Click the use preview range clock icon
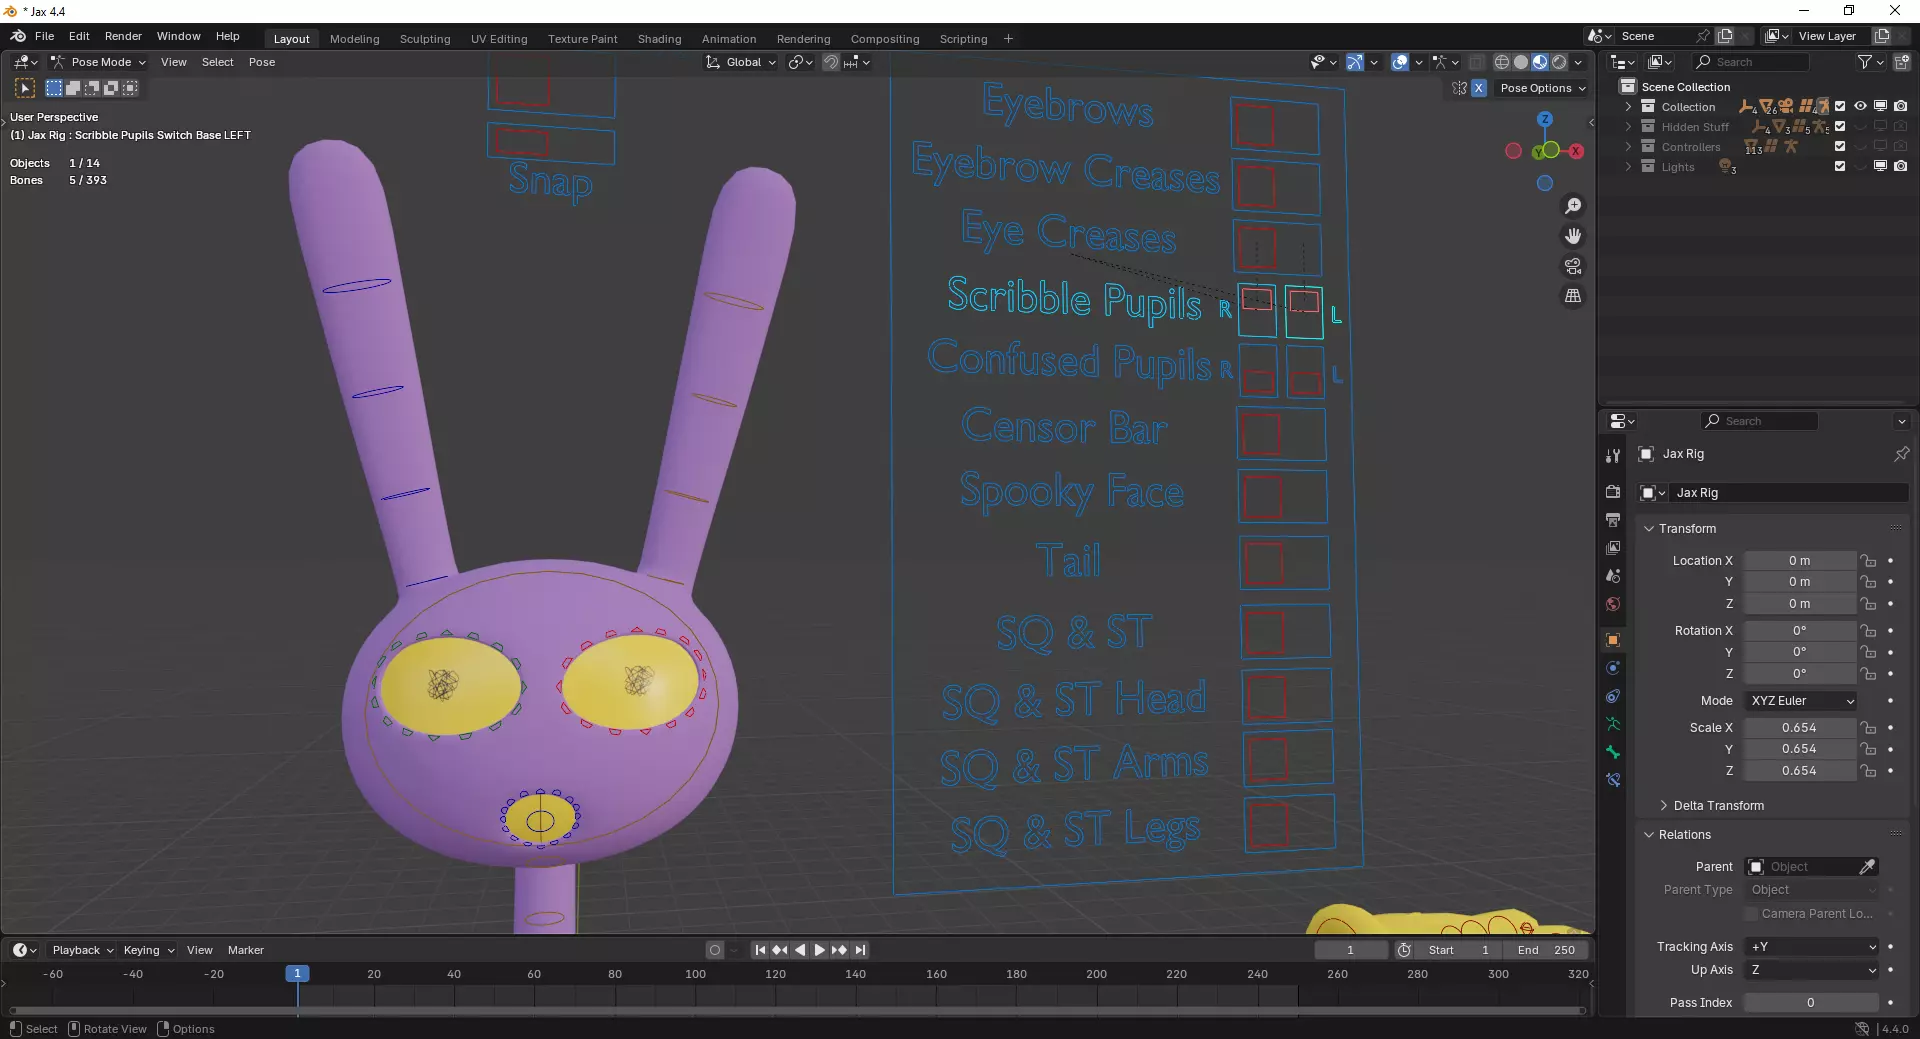 [x=1404, y=950]
